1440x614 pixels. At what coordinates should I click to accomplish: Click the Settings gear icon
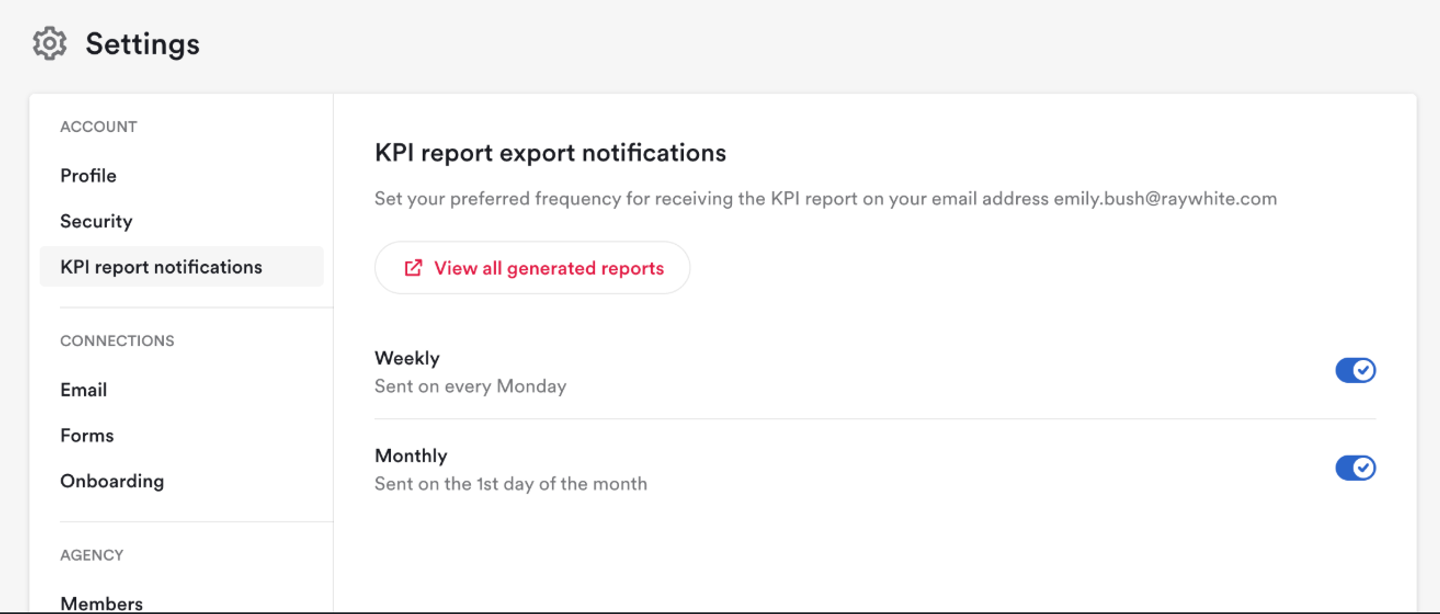coord(49,44)
